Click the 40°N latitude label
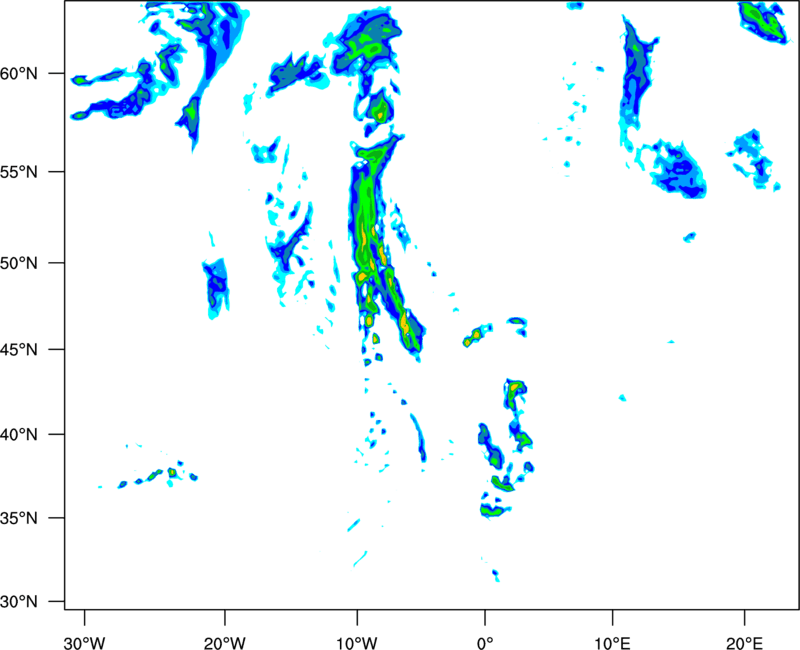Viewport: 800px width, 650px height. coord(19,435)
